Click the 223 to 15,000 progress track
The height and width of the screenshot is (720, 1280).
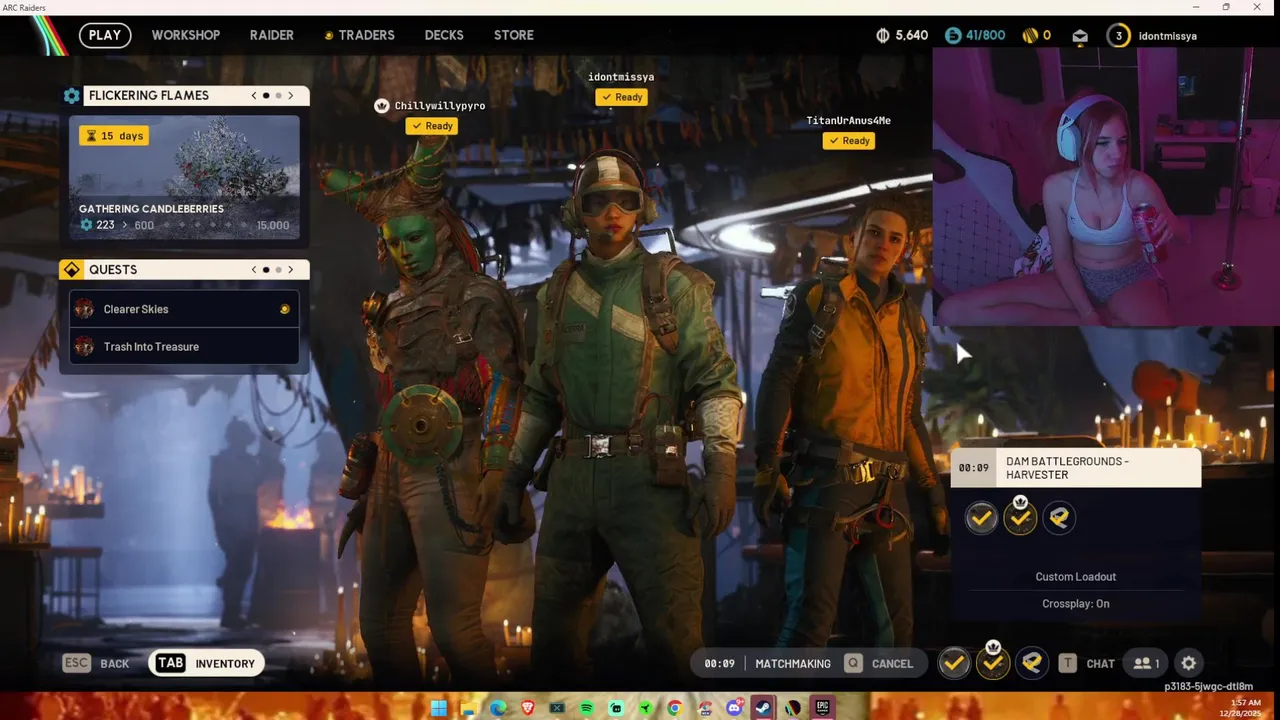point(185,225)
